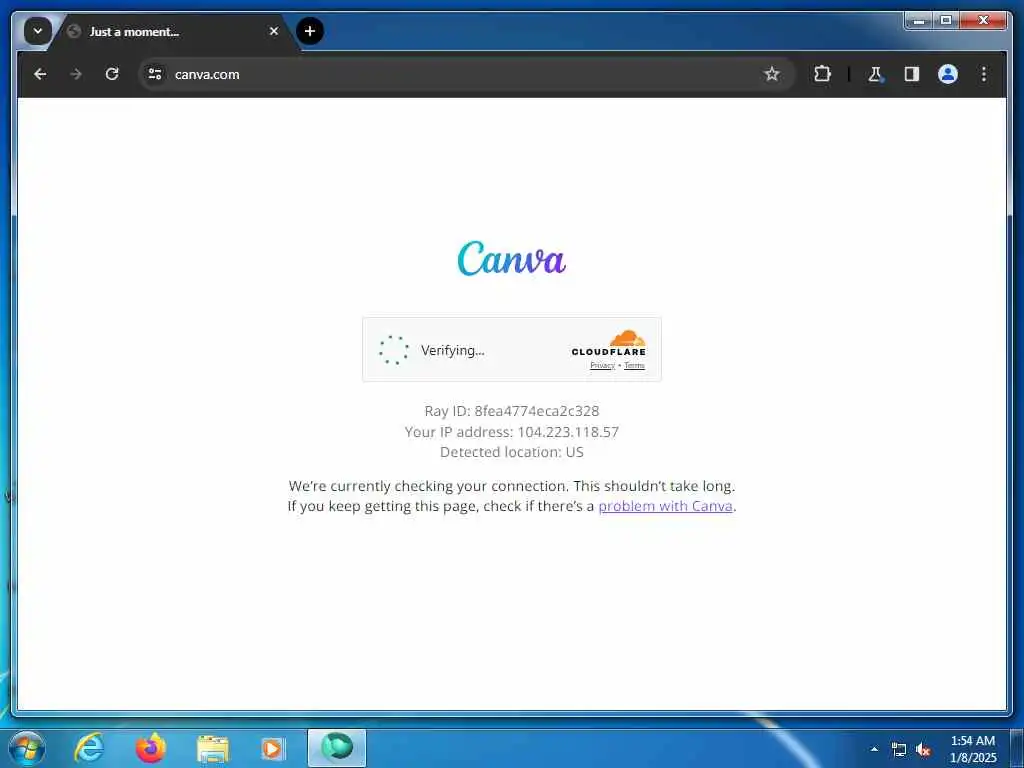1024x768 pixels.
Task: Click the IP address text 104.223.118.57
Action: pos(568,432)
